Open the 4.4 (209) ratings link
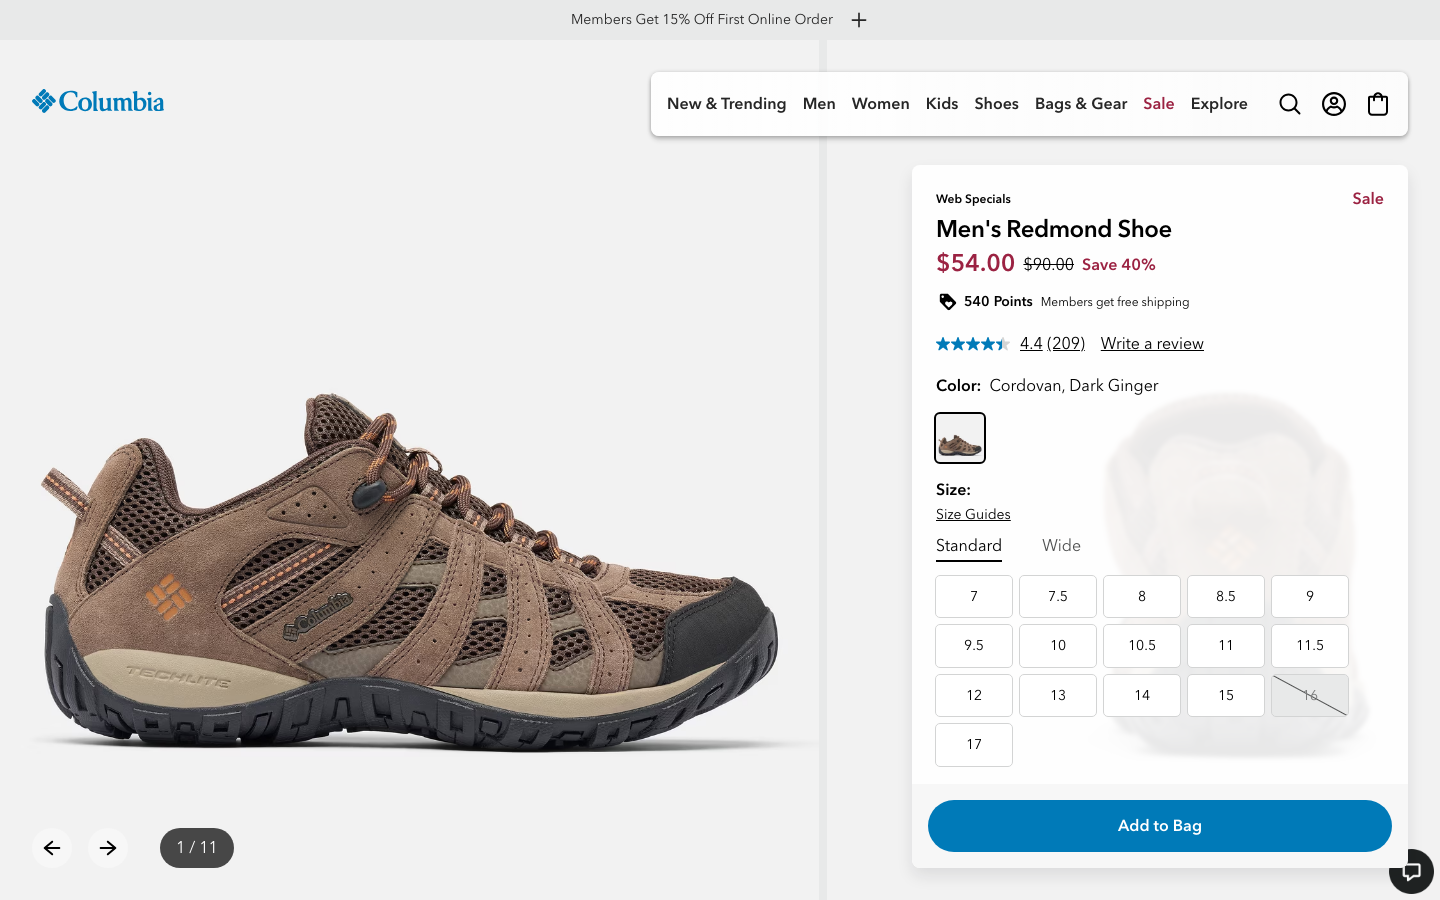1440x900 pixels. (1052, 344)
